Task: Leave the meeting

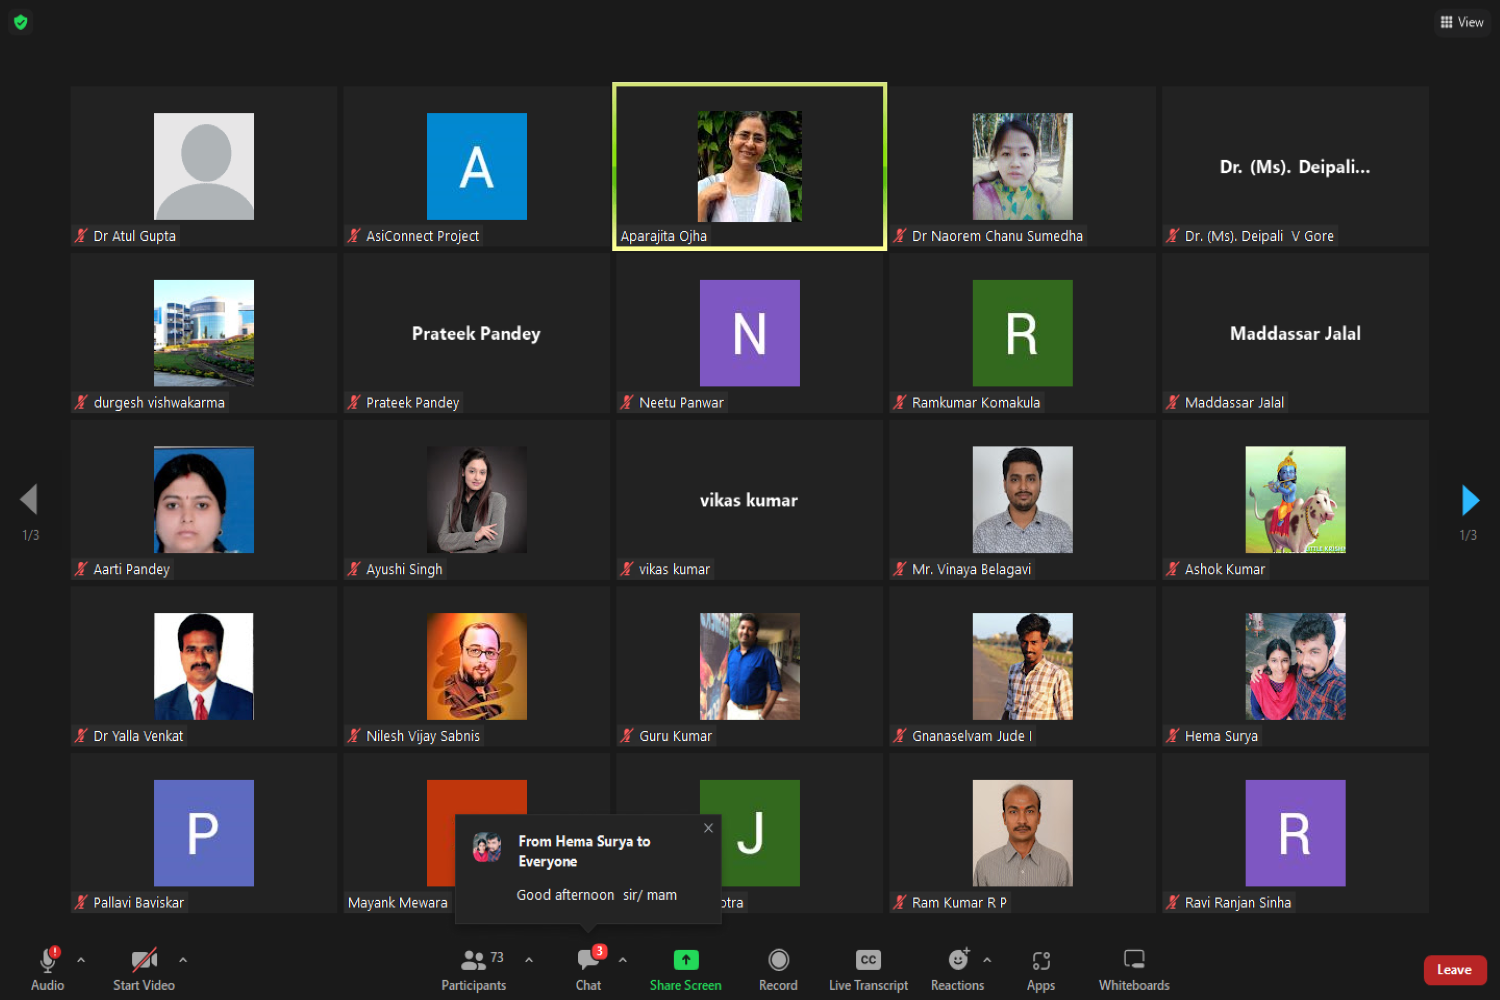Action: 1454,970
